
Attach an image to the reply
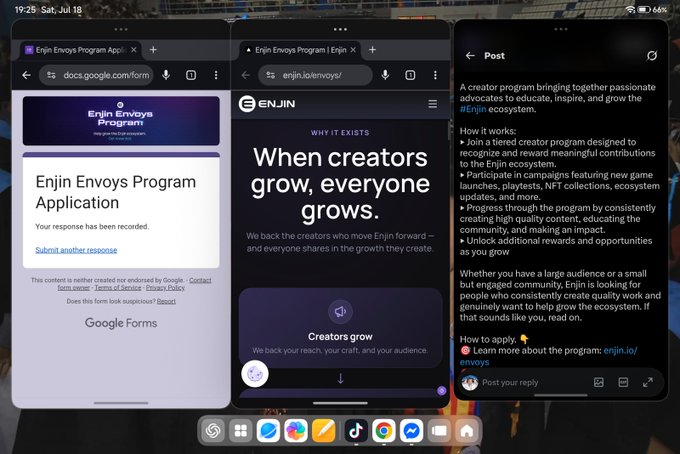599,382
